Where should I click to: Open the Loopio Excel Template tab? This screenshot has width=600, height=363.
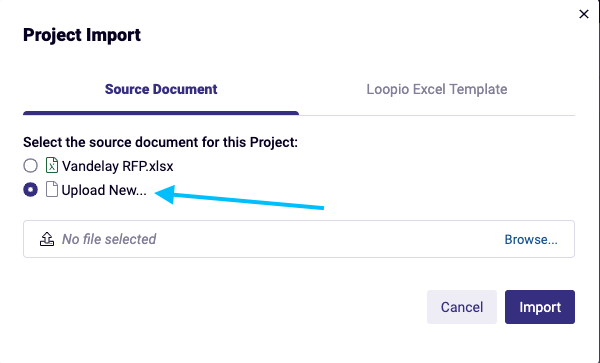coord(437,89)
